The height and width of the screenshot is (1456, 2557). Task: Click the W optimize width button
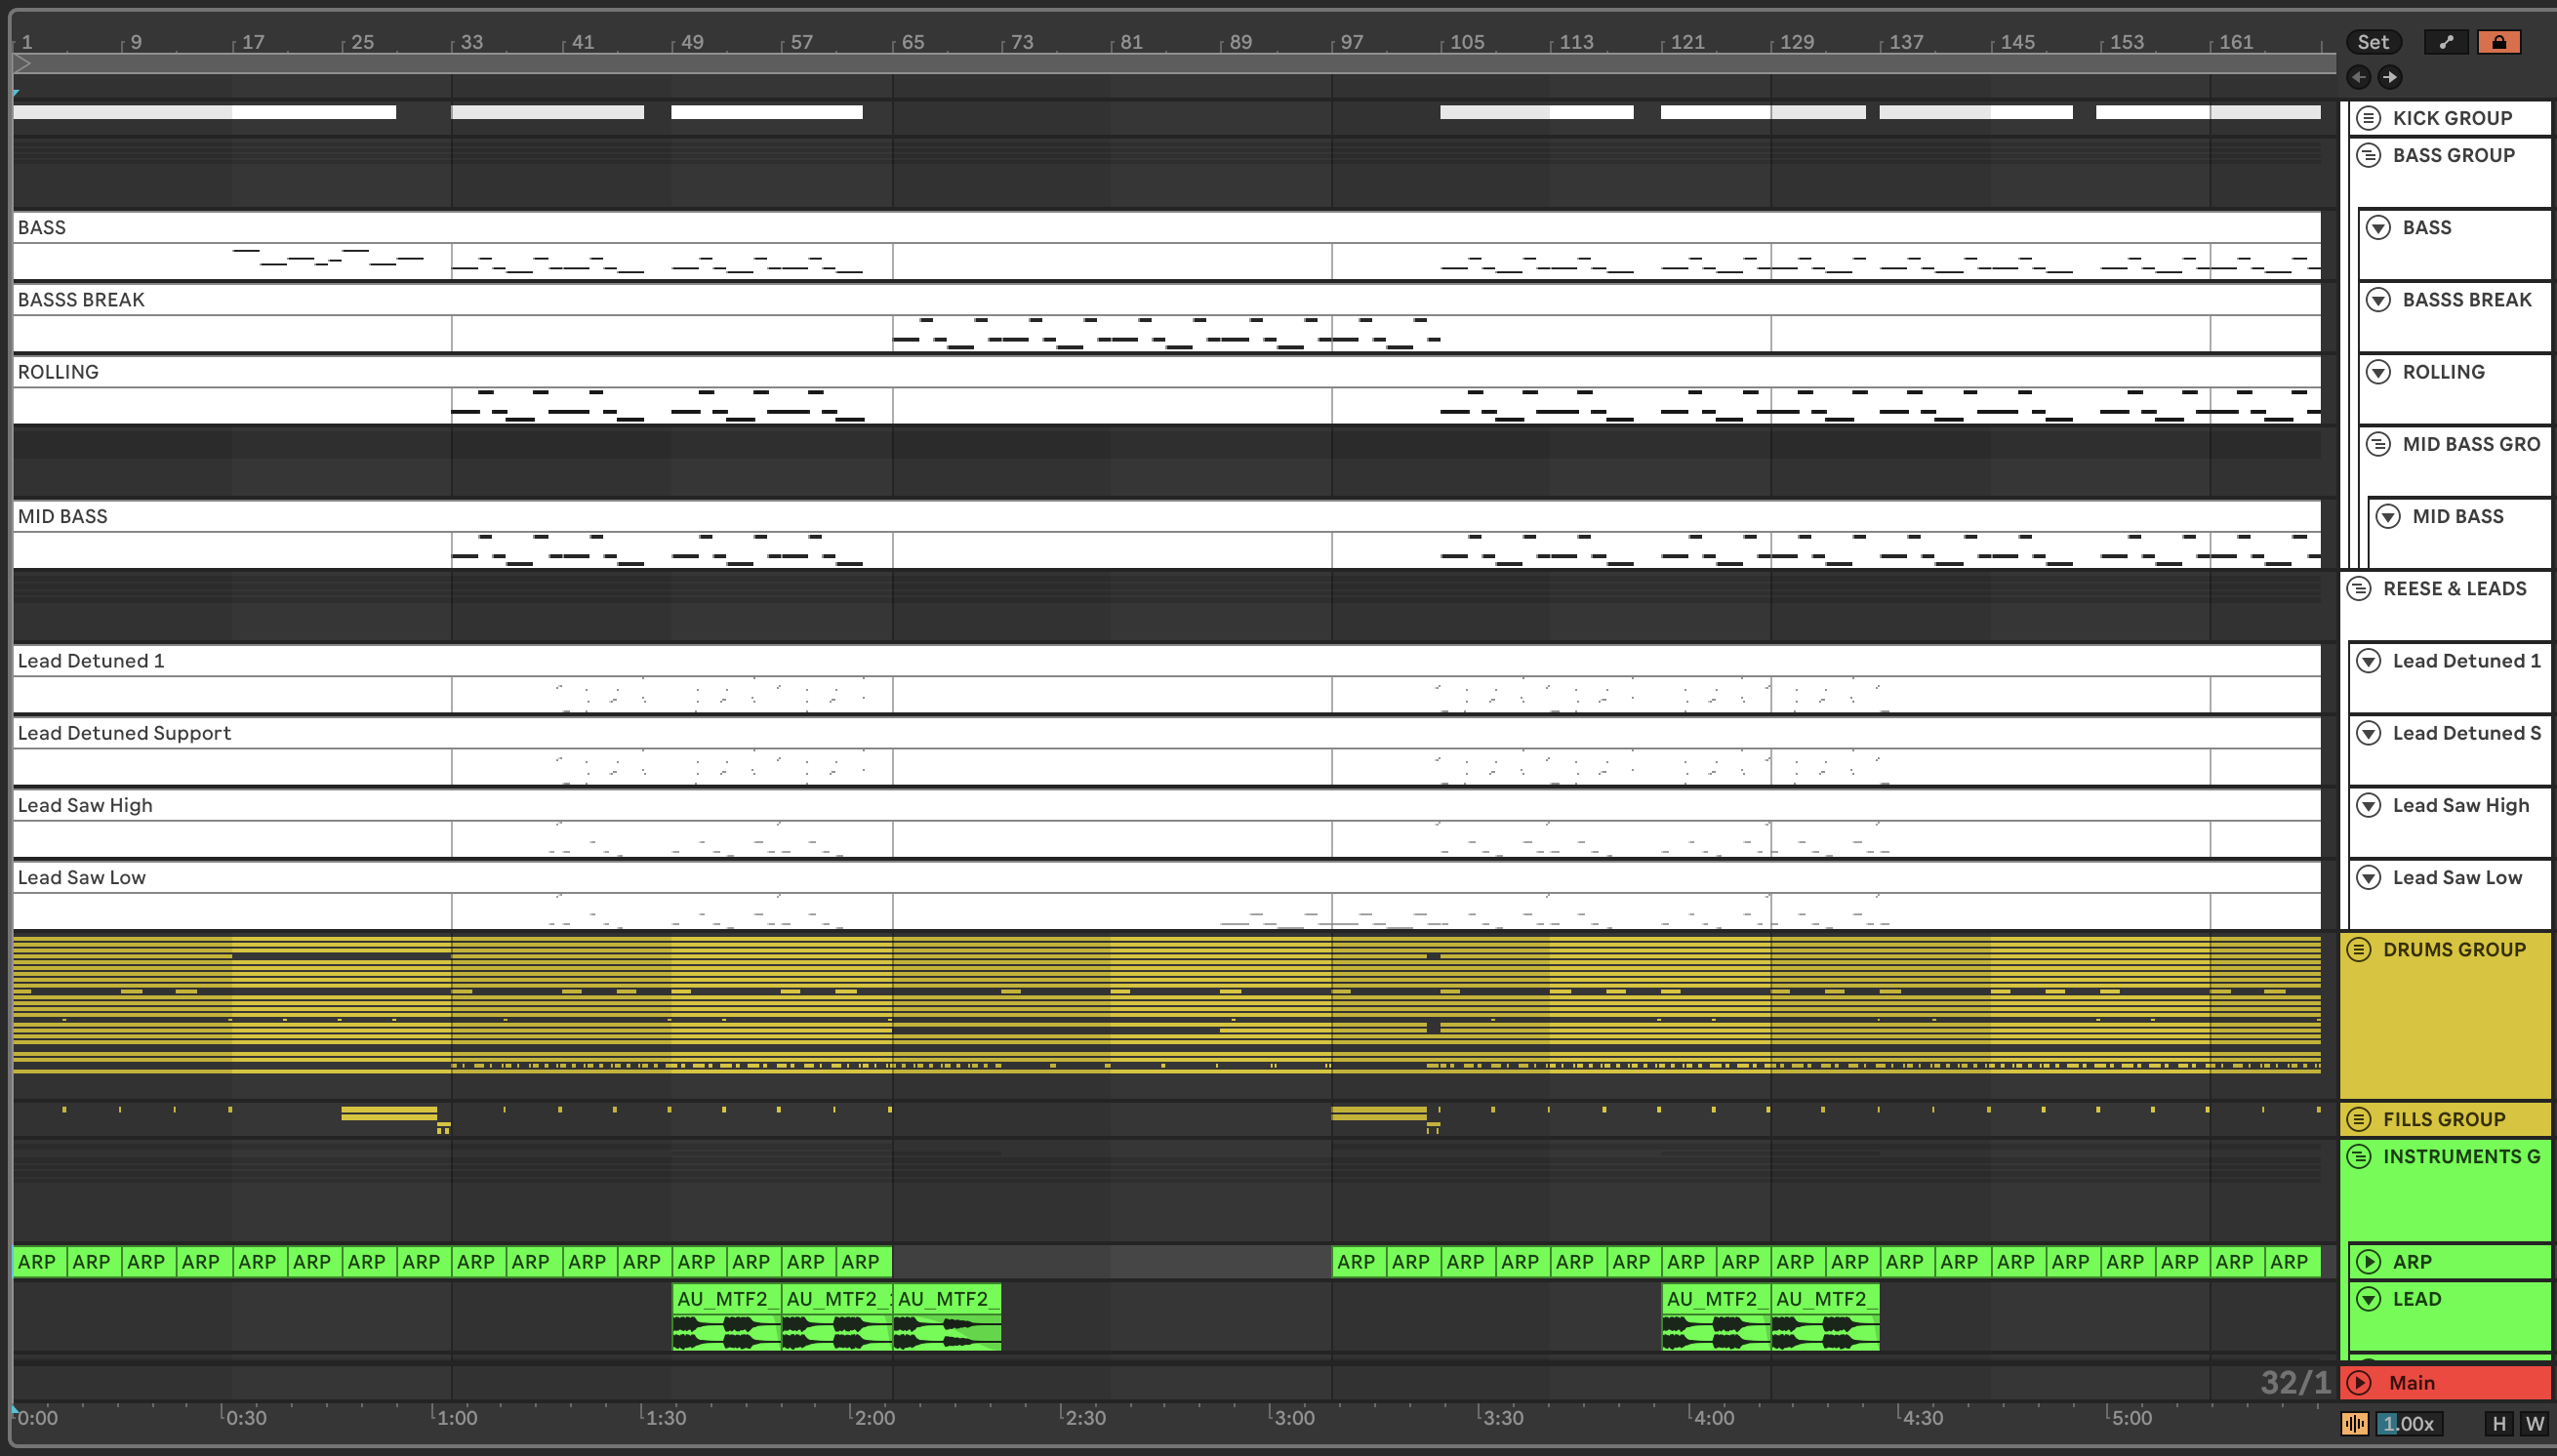[2534, 1424]
